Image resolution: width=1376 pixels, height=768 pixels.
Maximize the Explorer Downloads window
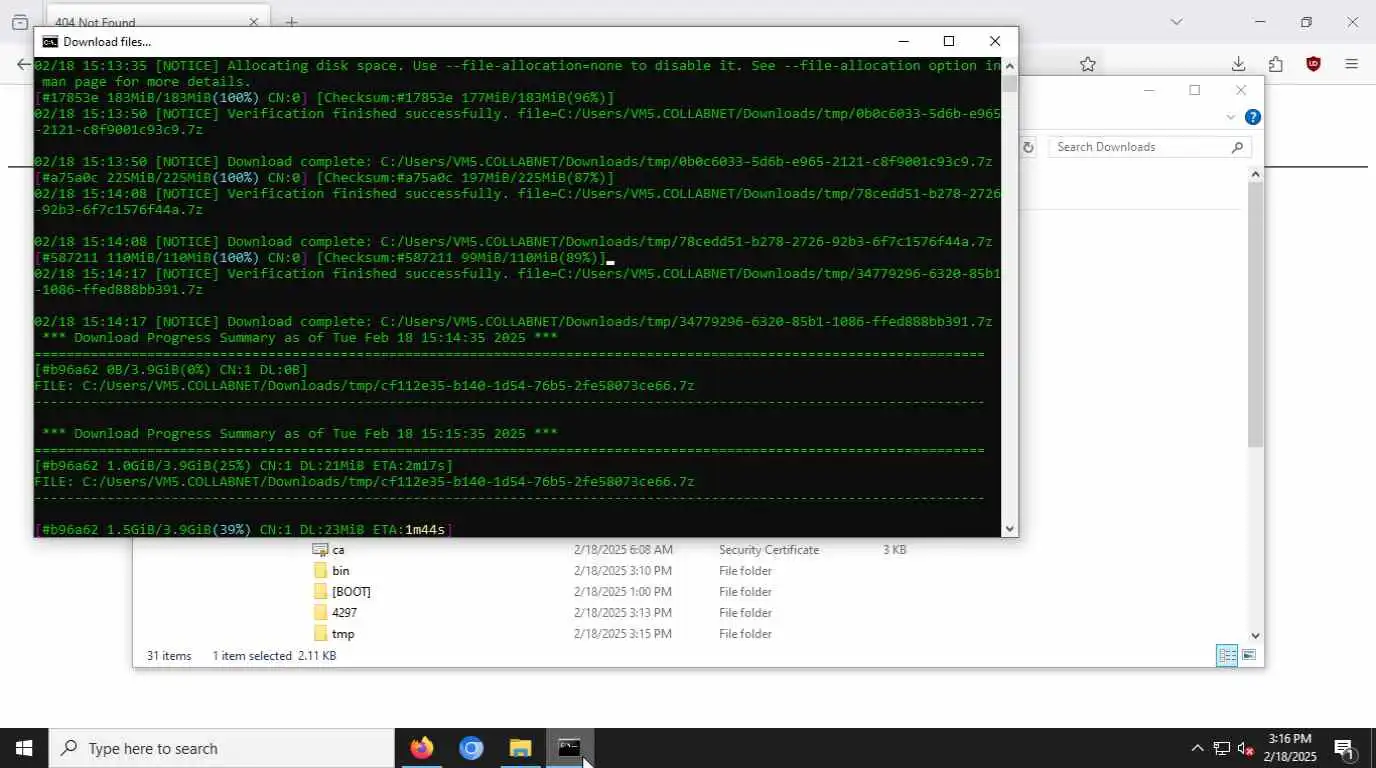1194,90
